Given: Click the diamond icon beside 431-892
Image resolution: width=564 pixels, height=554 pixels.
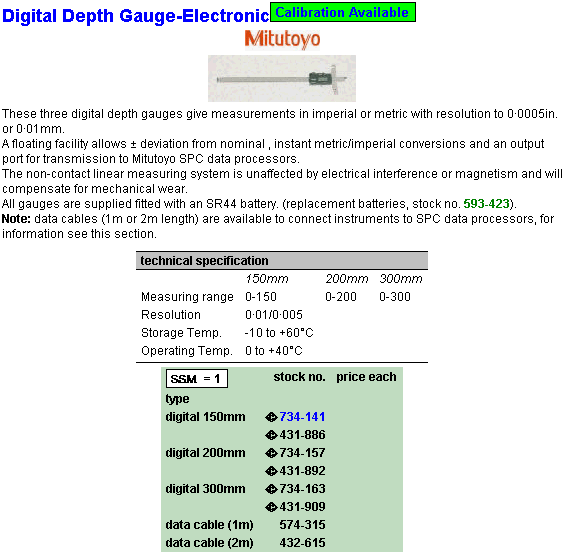Looking at the screenshot, I should click(x=271, y=471).
